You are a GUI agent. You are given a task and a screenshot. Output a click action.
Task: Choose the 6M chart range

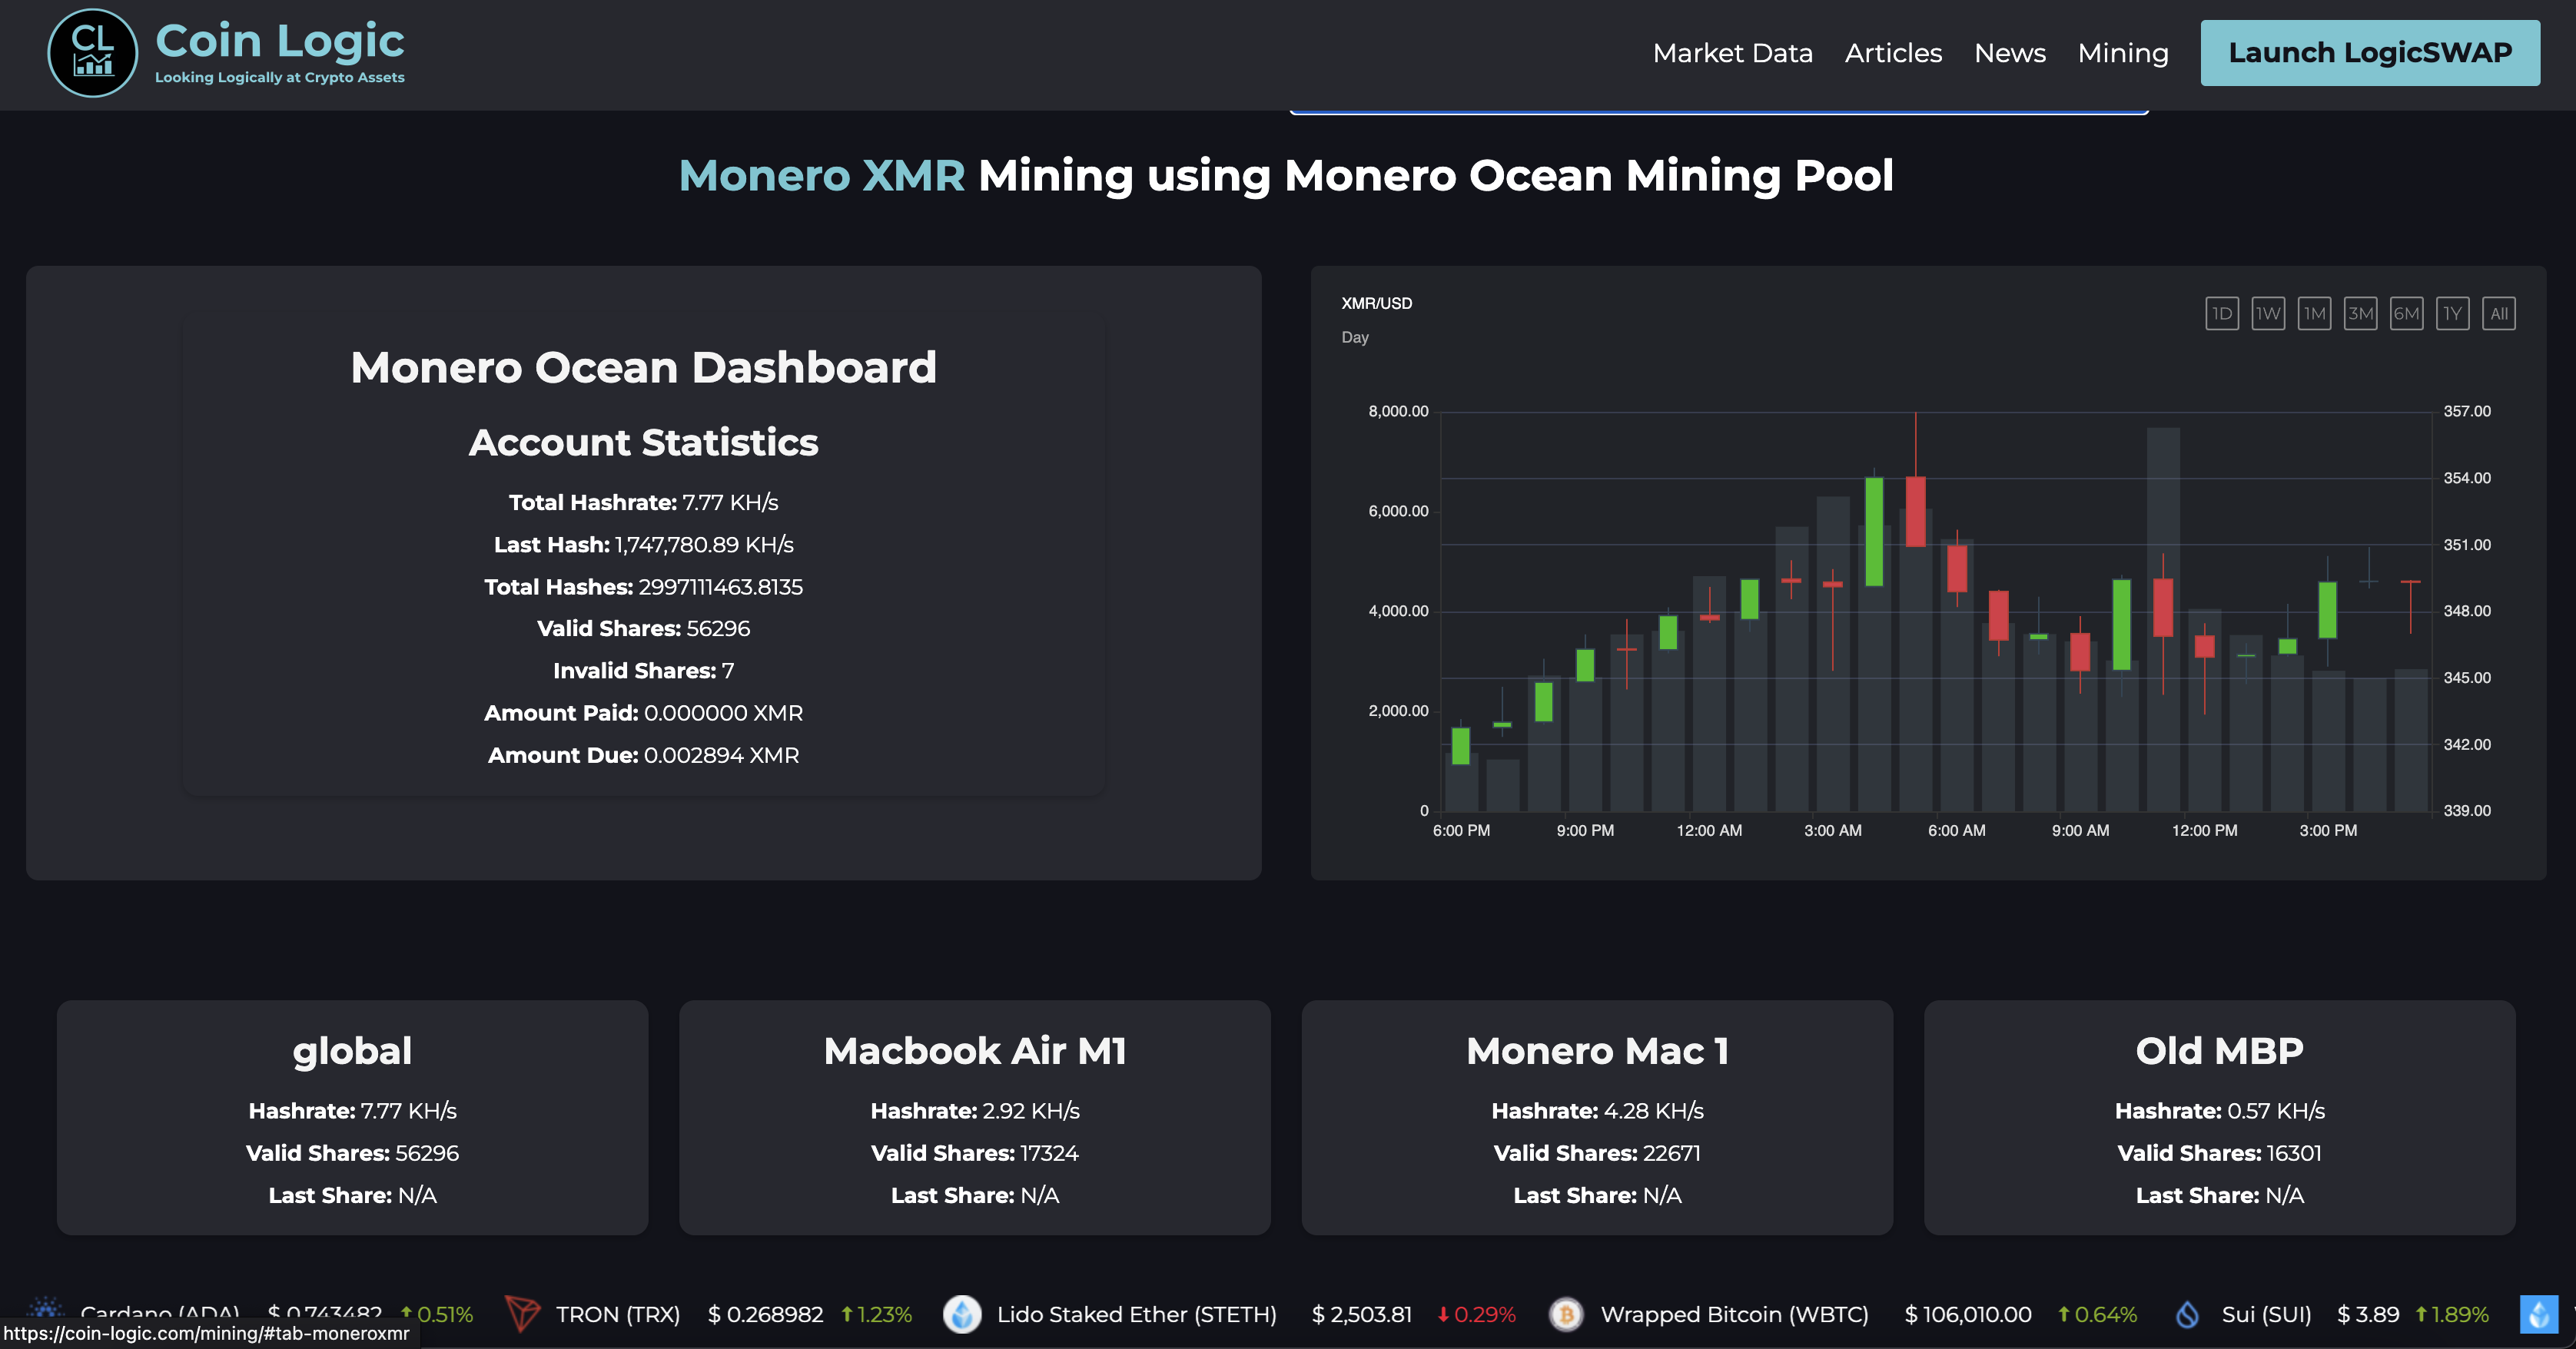tap(2406, 314)
